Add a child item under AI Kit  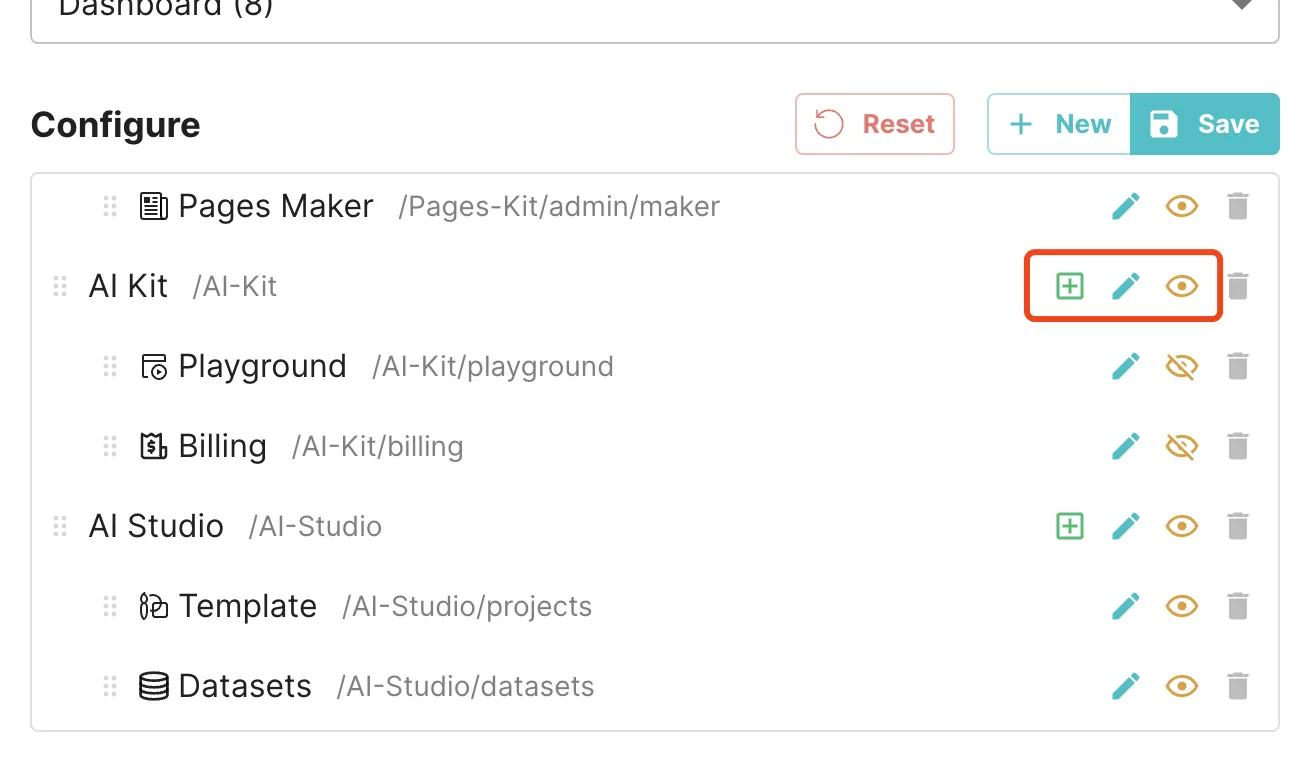(x=1070, y=287)
